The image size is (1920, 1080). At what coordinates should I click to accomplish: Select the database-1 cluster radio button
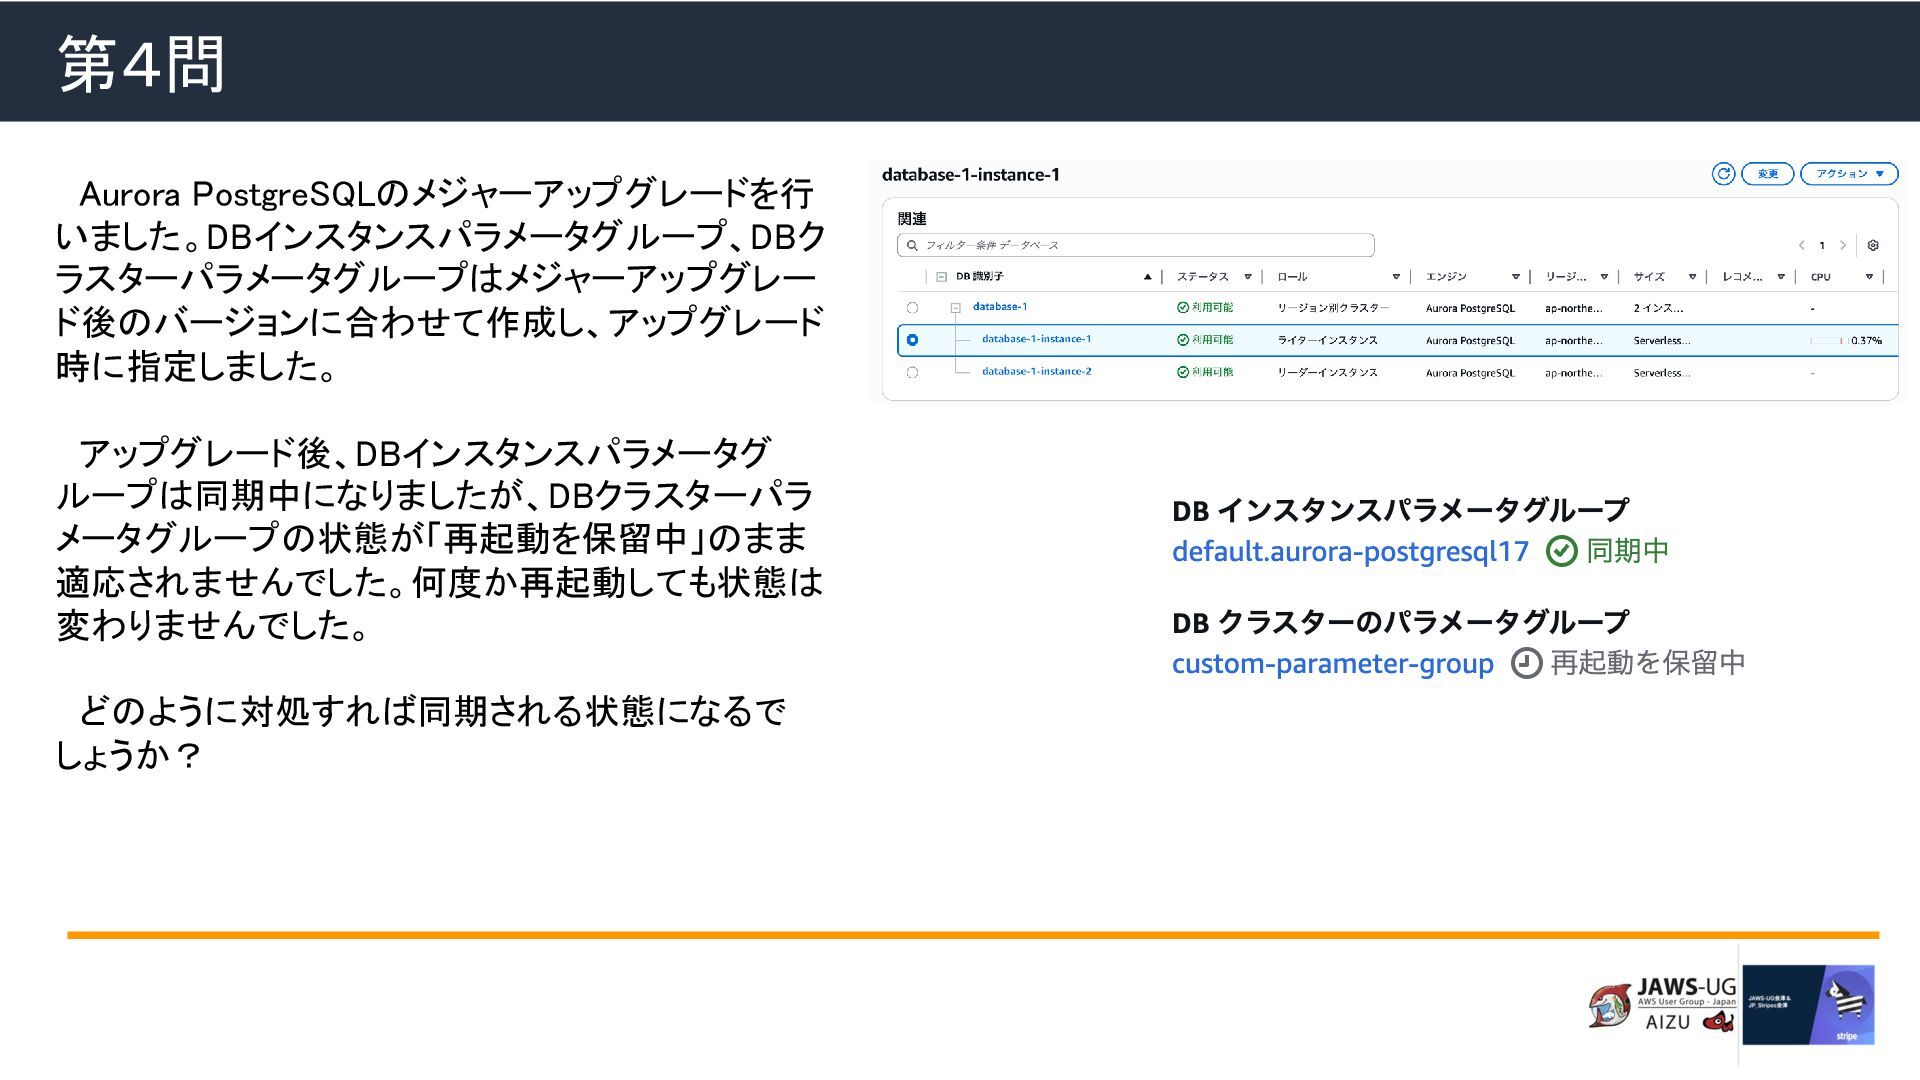[912, 308]
